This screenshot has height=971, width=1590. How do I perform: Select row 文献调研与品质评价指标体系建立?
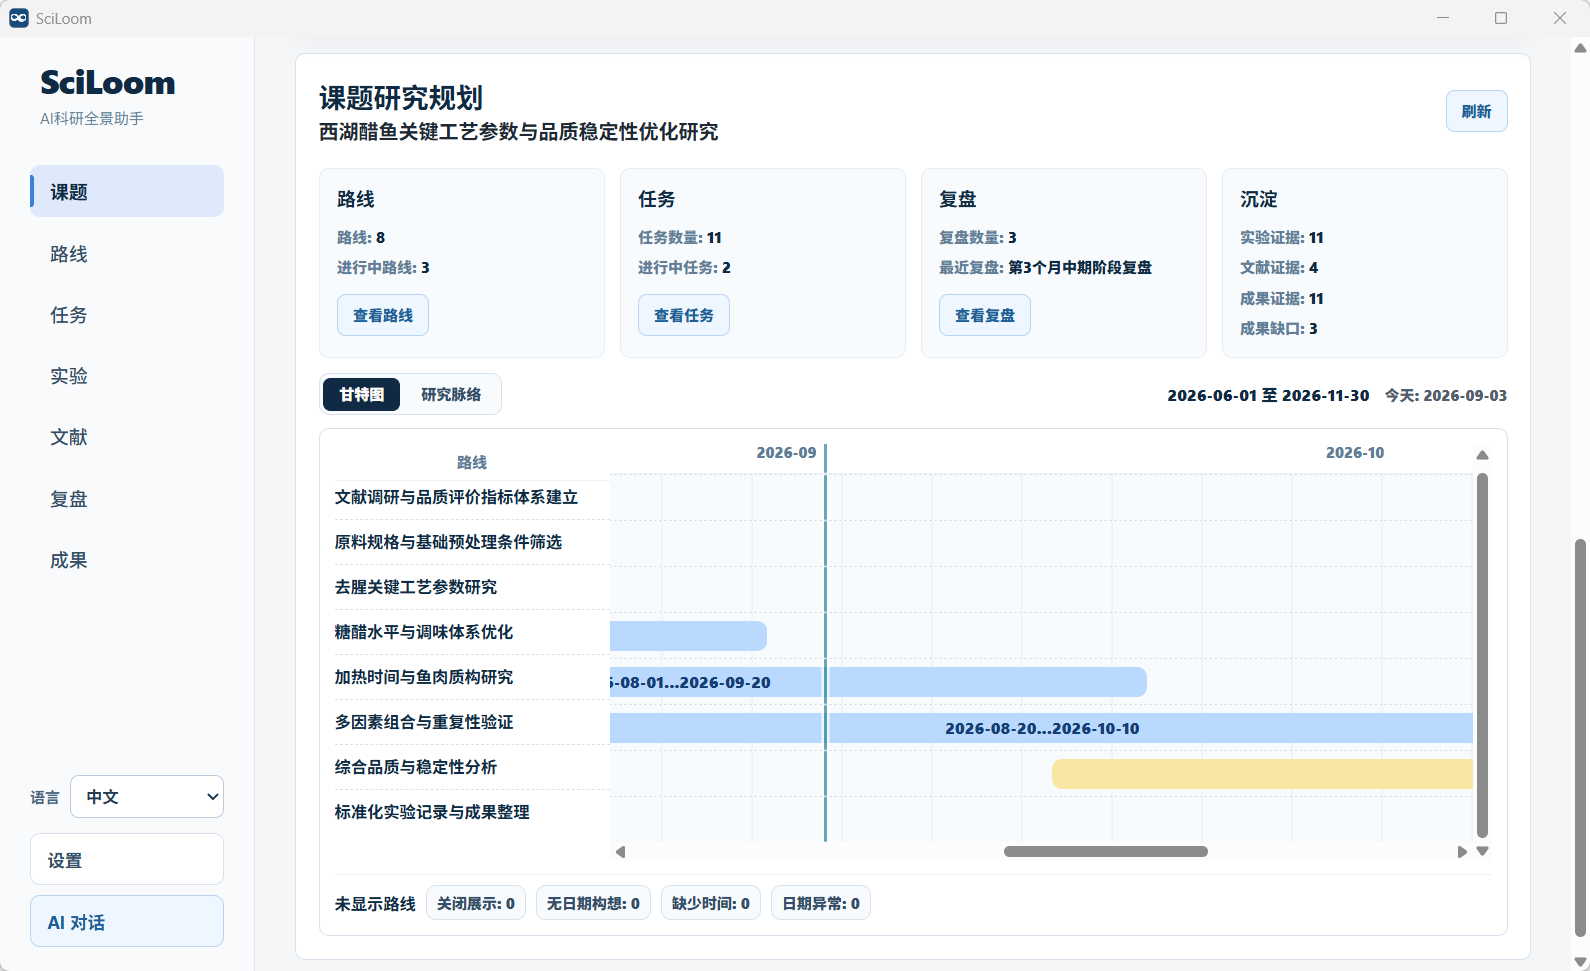click(472, 497)
